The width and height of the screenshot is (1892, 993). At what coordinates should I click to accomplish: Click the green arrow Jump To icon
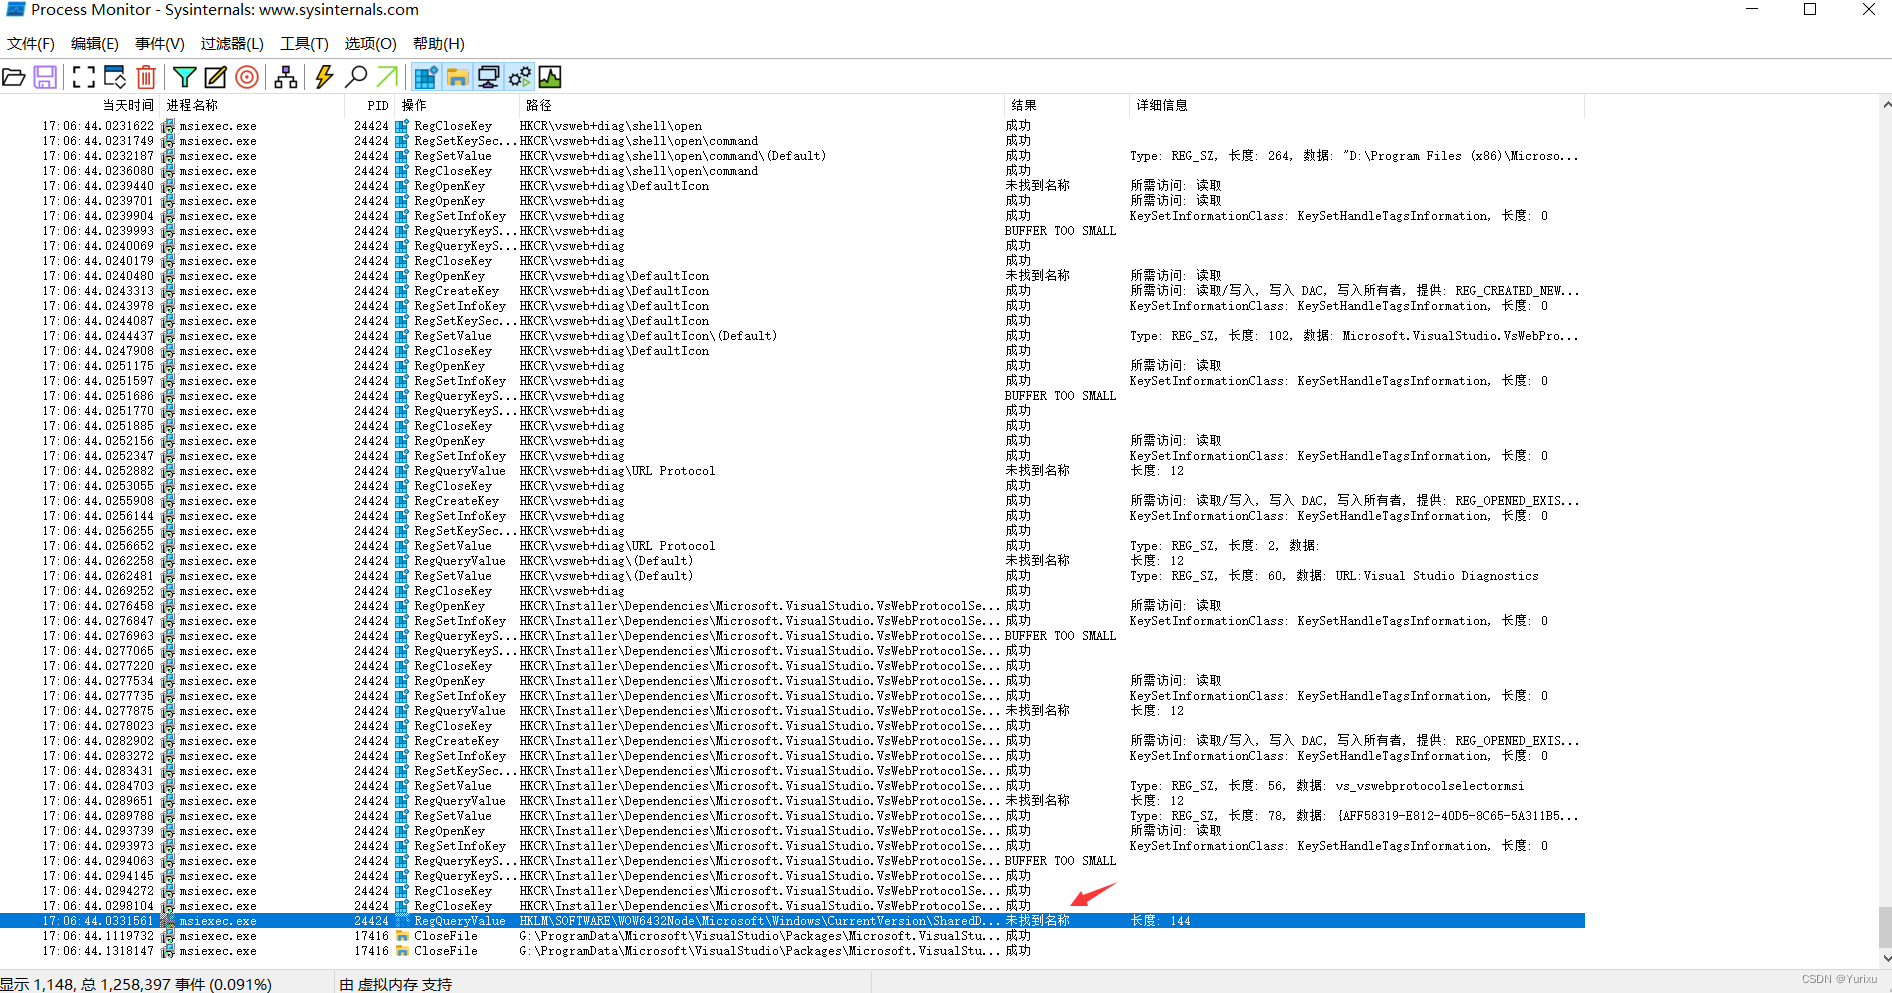(387, 77)
